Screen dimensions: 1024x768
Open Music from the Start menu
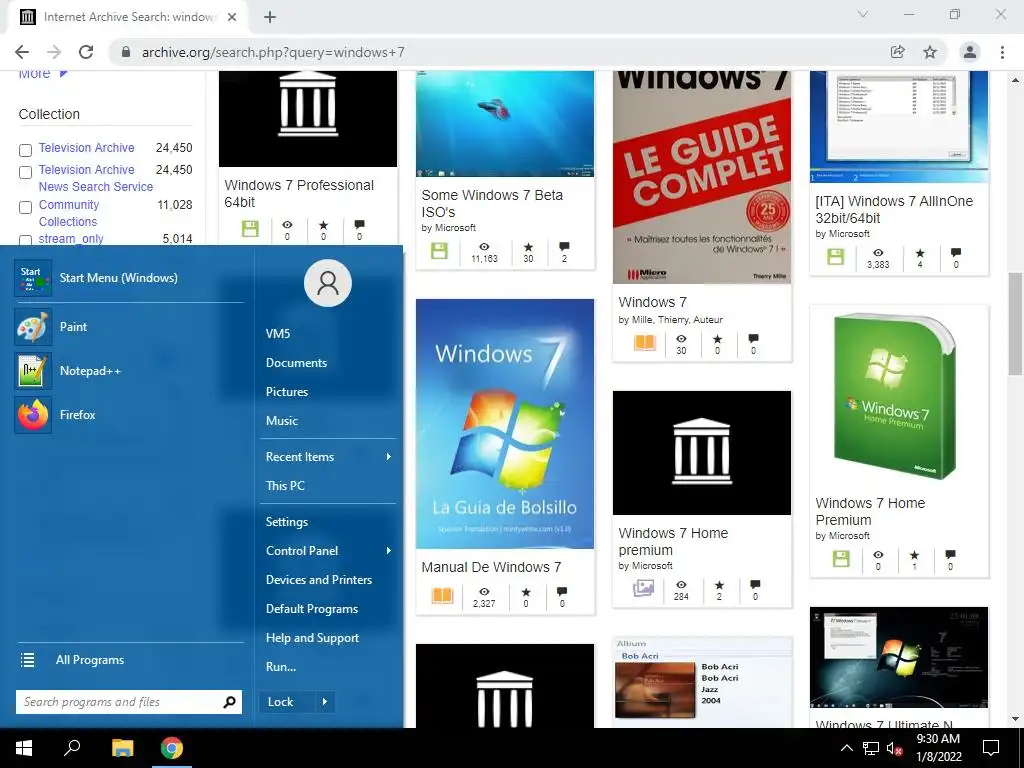click(x=281, y=421)
